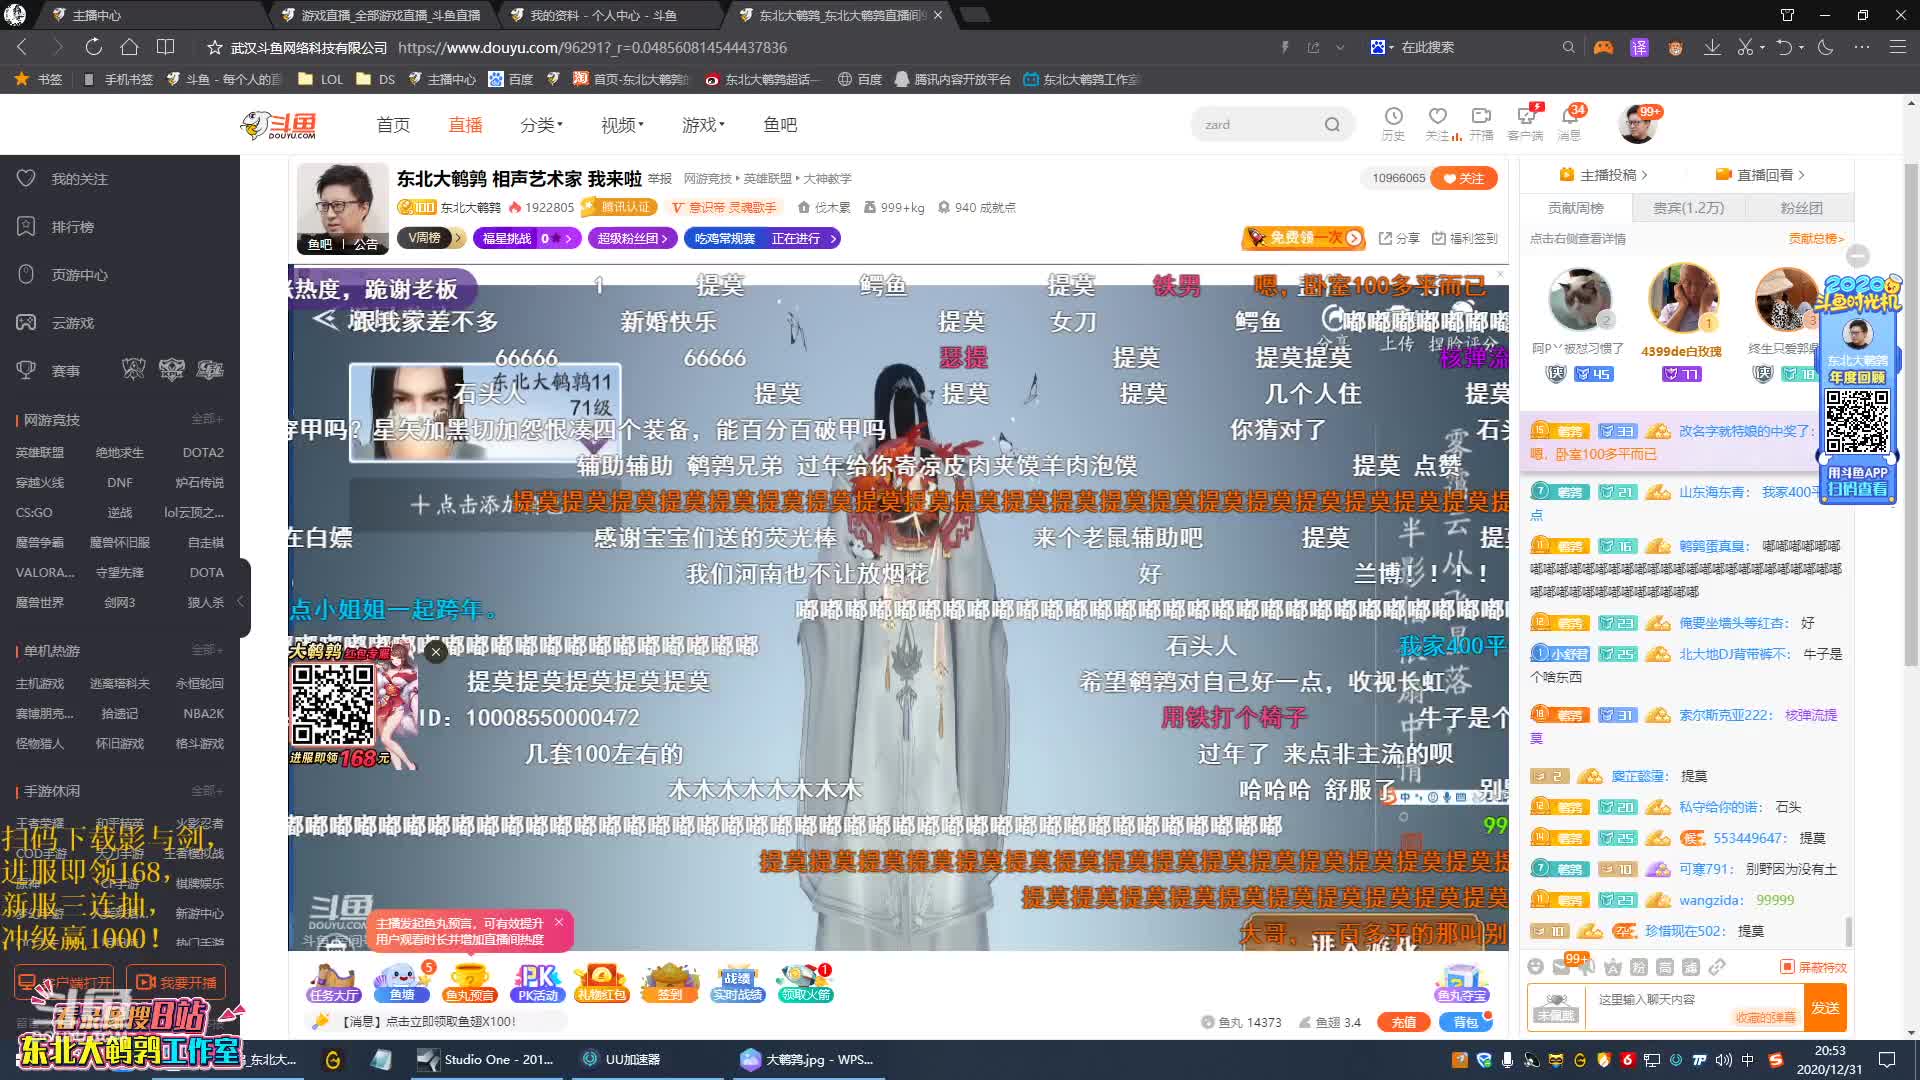The image size is (1920, 1080).
Task: Click 分享 share link
Action: pyautogui.click(x=1399, y=238)
